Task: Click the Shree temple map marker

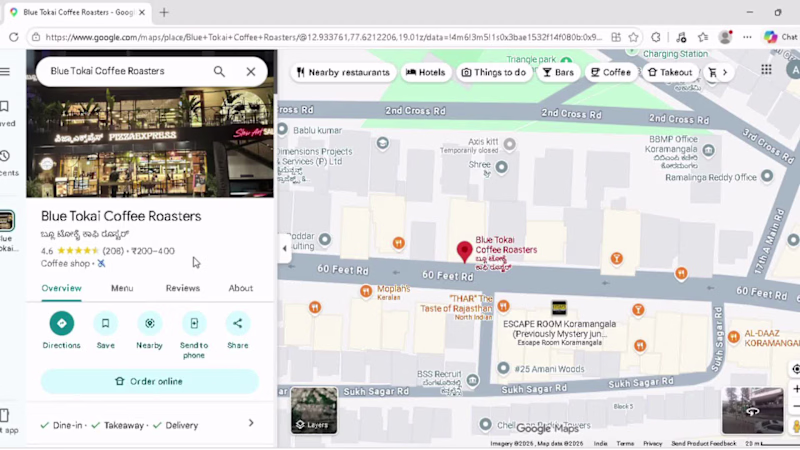Action: [x=502, y=167]
